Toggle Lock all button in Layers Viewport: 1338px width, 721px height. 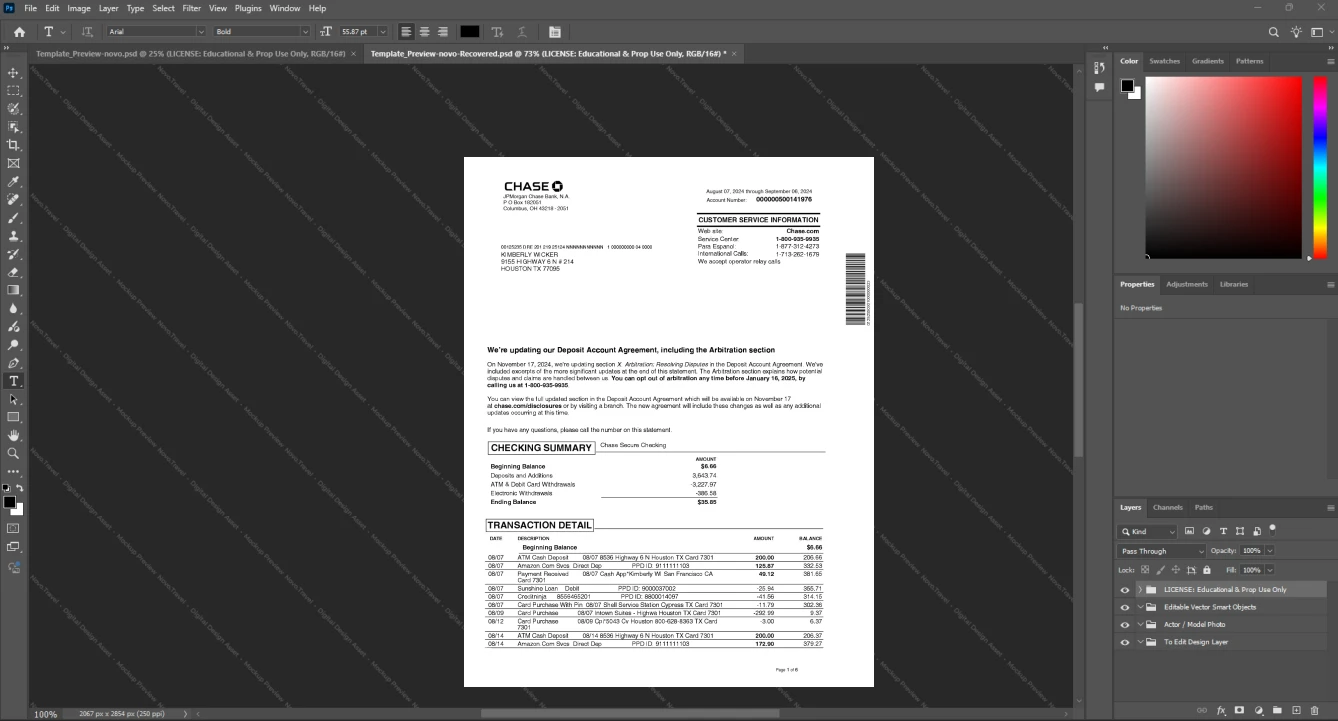[1206, 569]
